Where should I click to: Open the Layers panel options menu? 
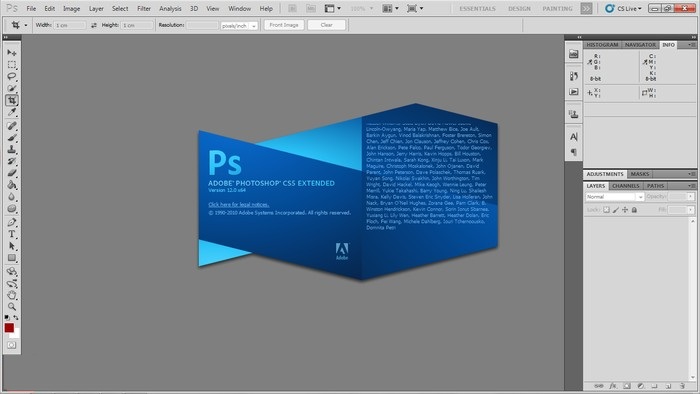point(691,186)
